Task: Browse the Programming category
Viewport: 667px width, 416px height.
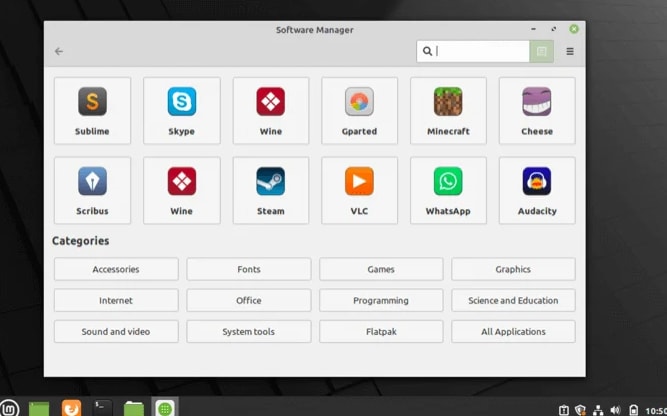Action: point(381,300)
